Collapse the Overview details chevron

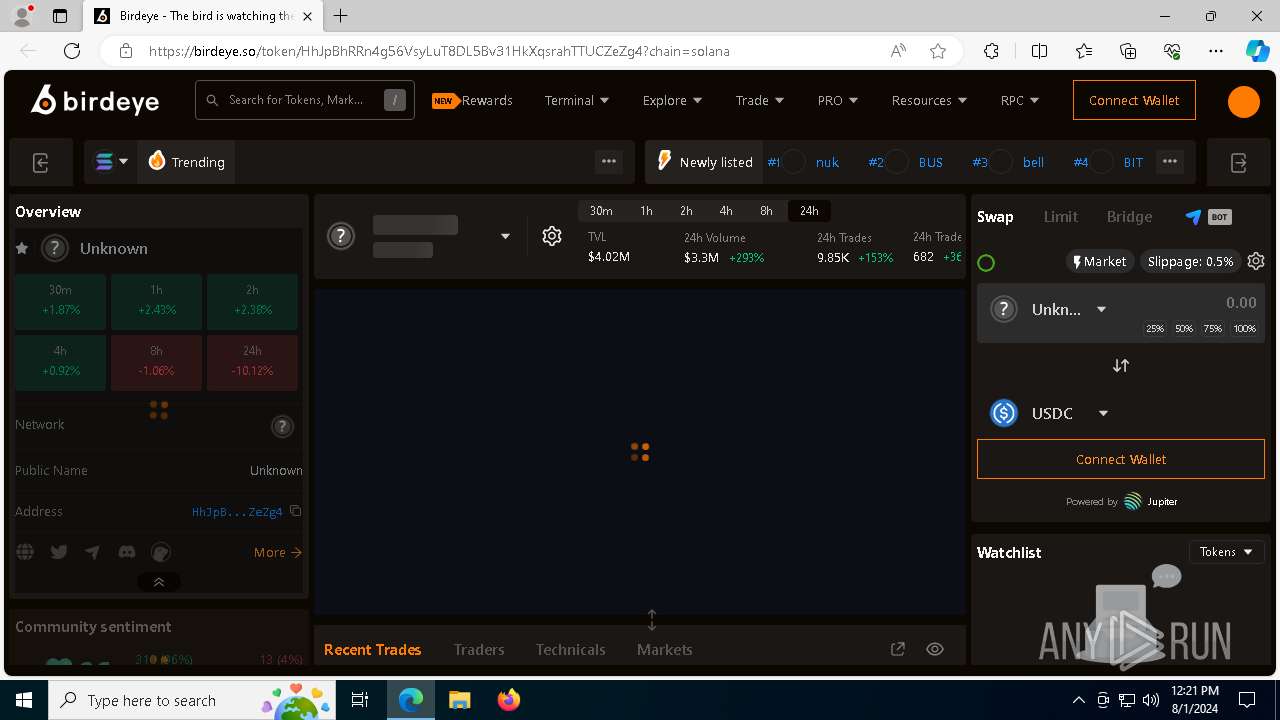(159, 582)
